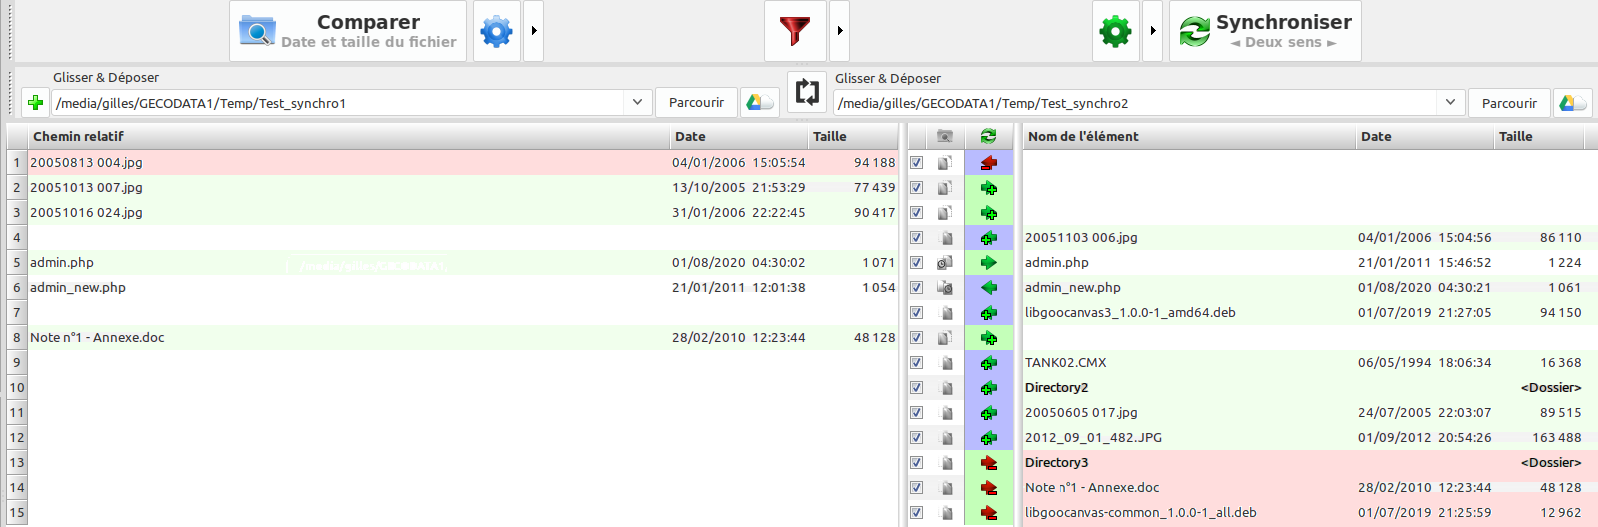
Task: Sort left list by Taille column
Action: [853, 136]
